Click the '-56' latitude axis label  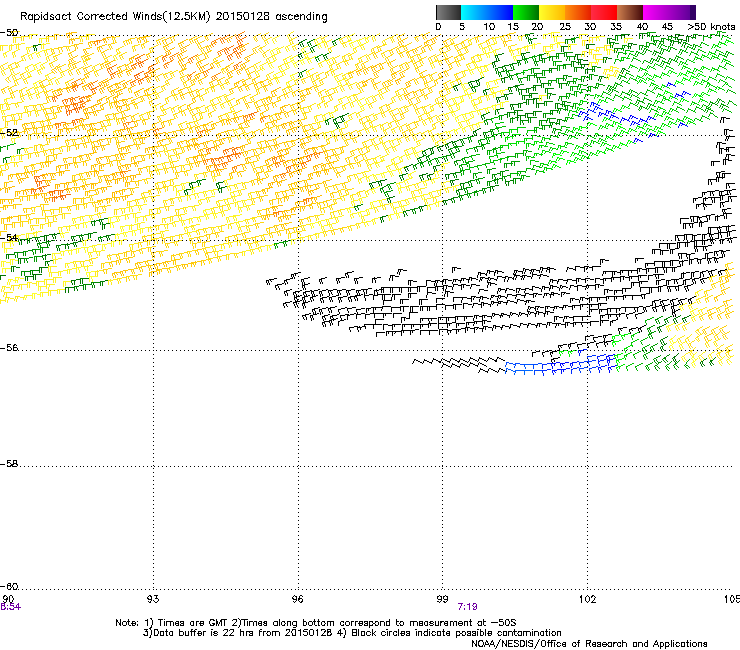tap(9, 347)
